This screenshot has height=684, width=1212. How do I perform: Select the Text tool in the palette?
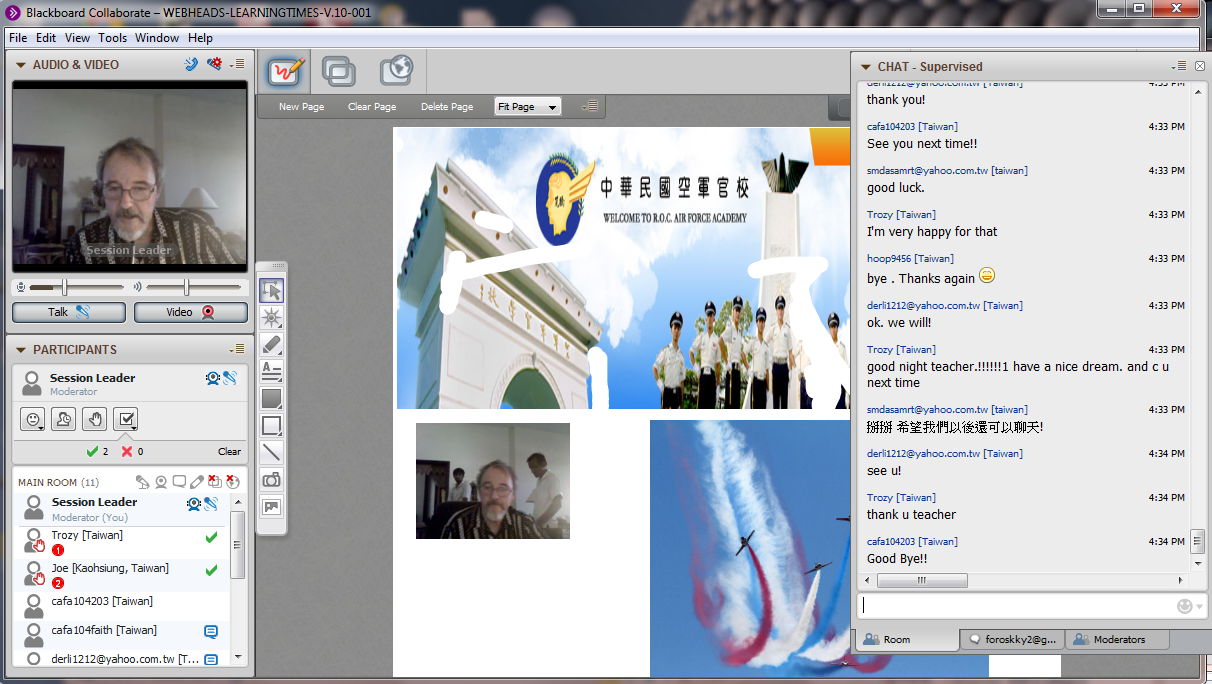point(271,372)
